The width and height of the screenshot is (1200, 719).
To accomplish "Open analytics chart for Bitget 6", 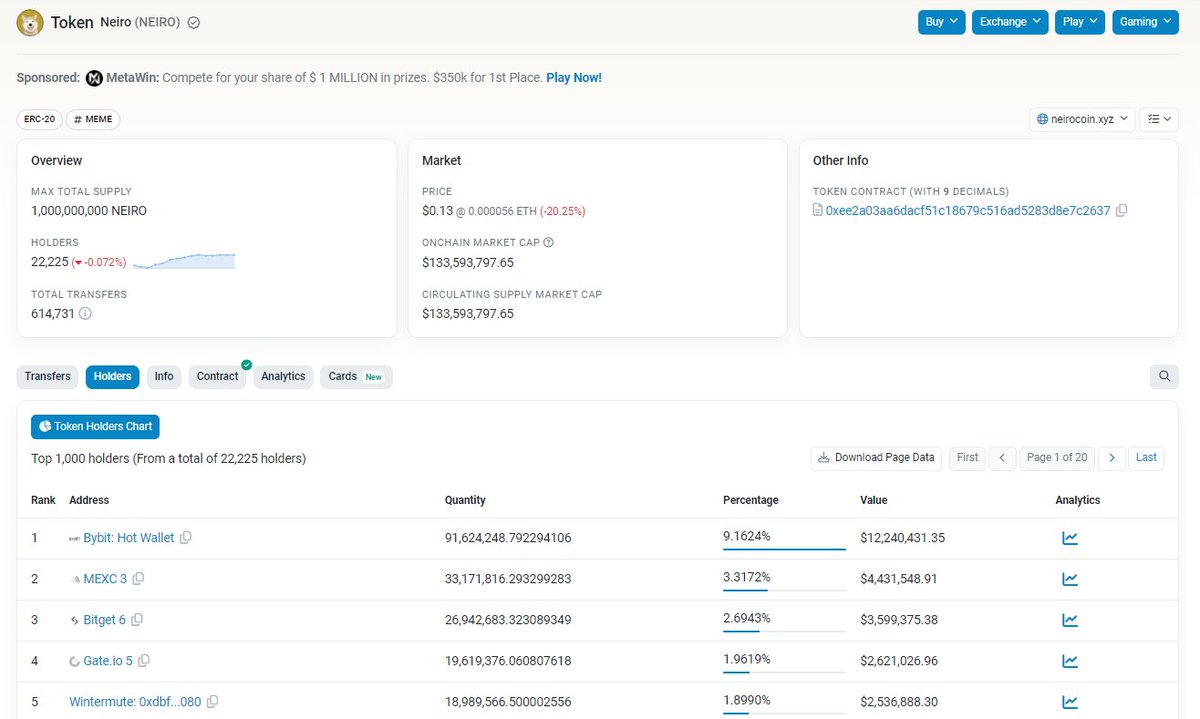I will (x=1070, y=620).
